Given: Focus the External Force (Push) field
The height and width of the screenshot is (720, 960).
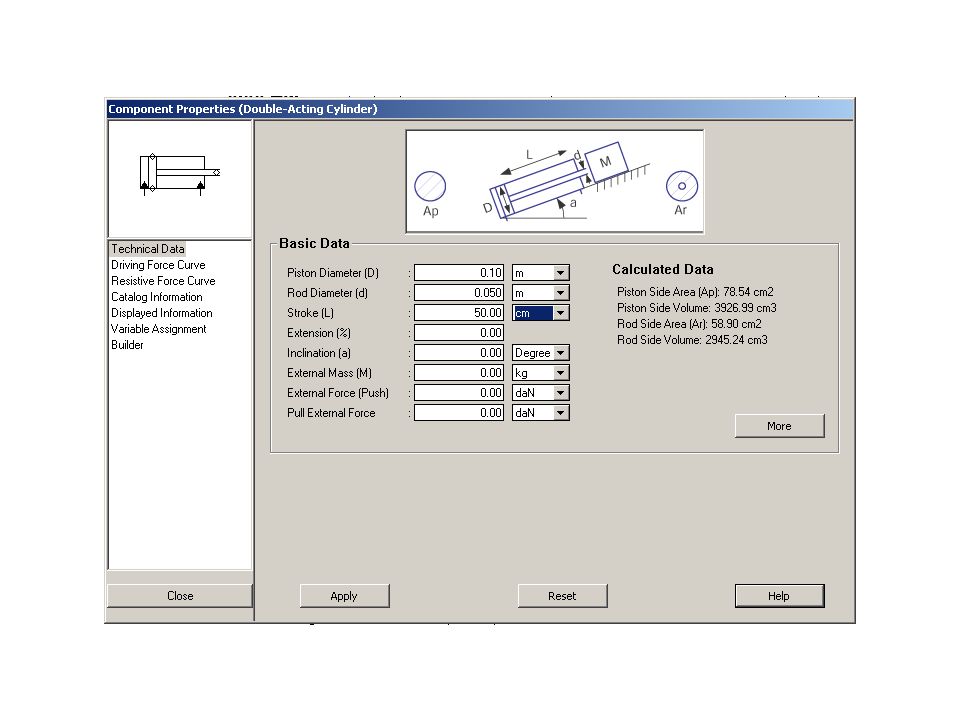Looking at the screenshot, I should tap(459, 393).
